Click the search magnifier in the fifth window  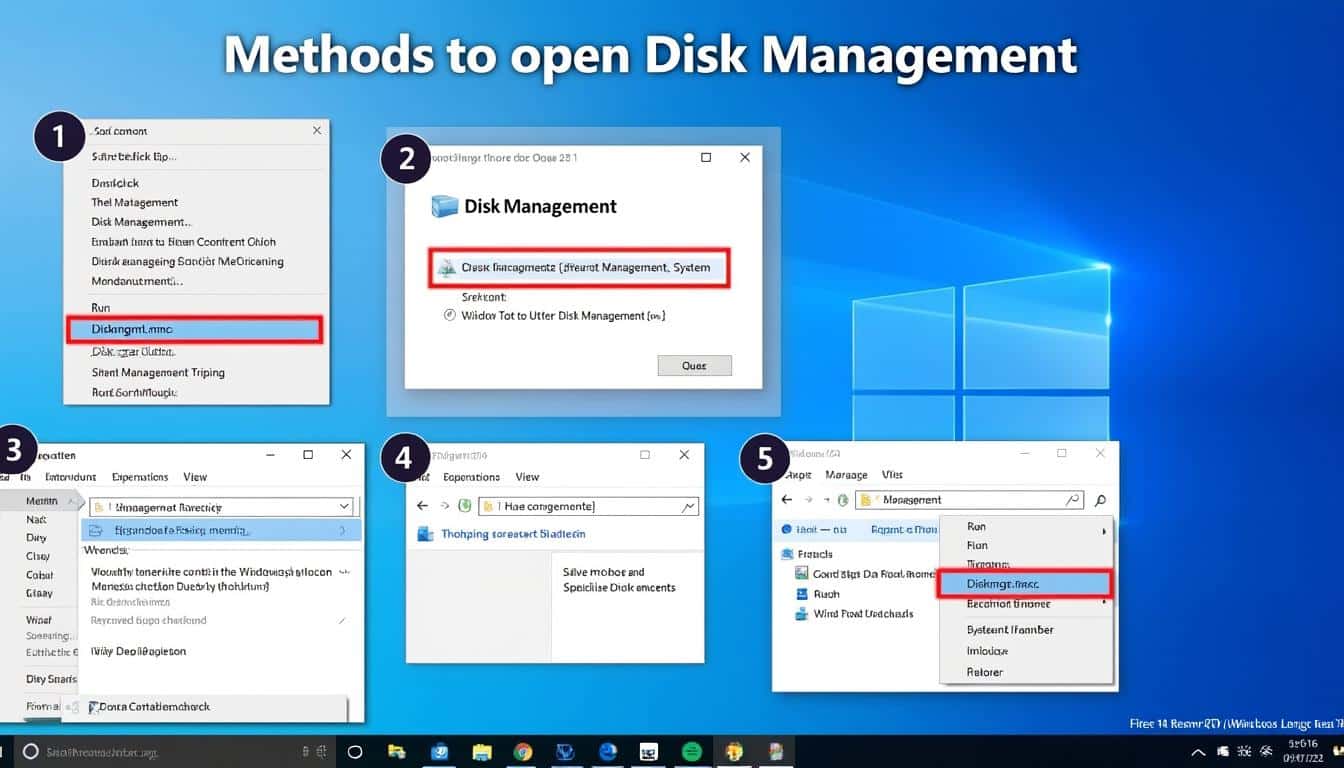click(x=1100, y=500)
